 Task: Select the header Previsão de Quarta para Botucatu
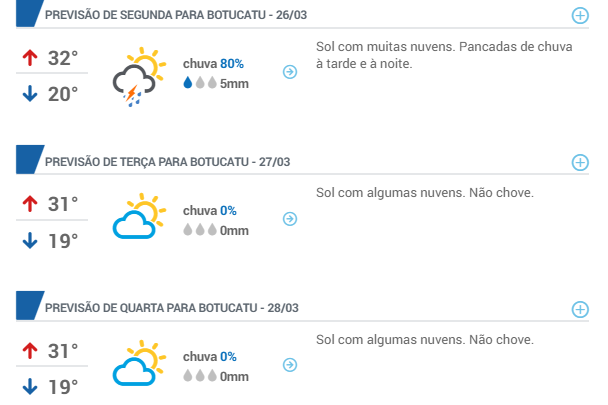[172, 308]
